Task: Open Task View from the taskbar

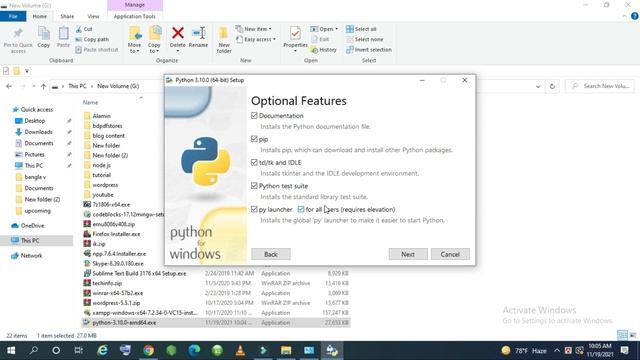Action: (x=79, y=350)
